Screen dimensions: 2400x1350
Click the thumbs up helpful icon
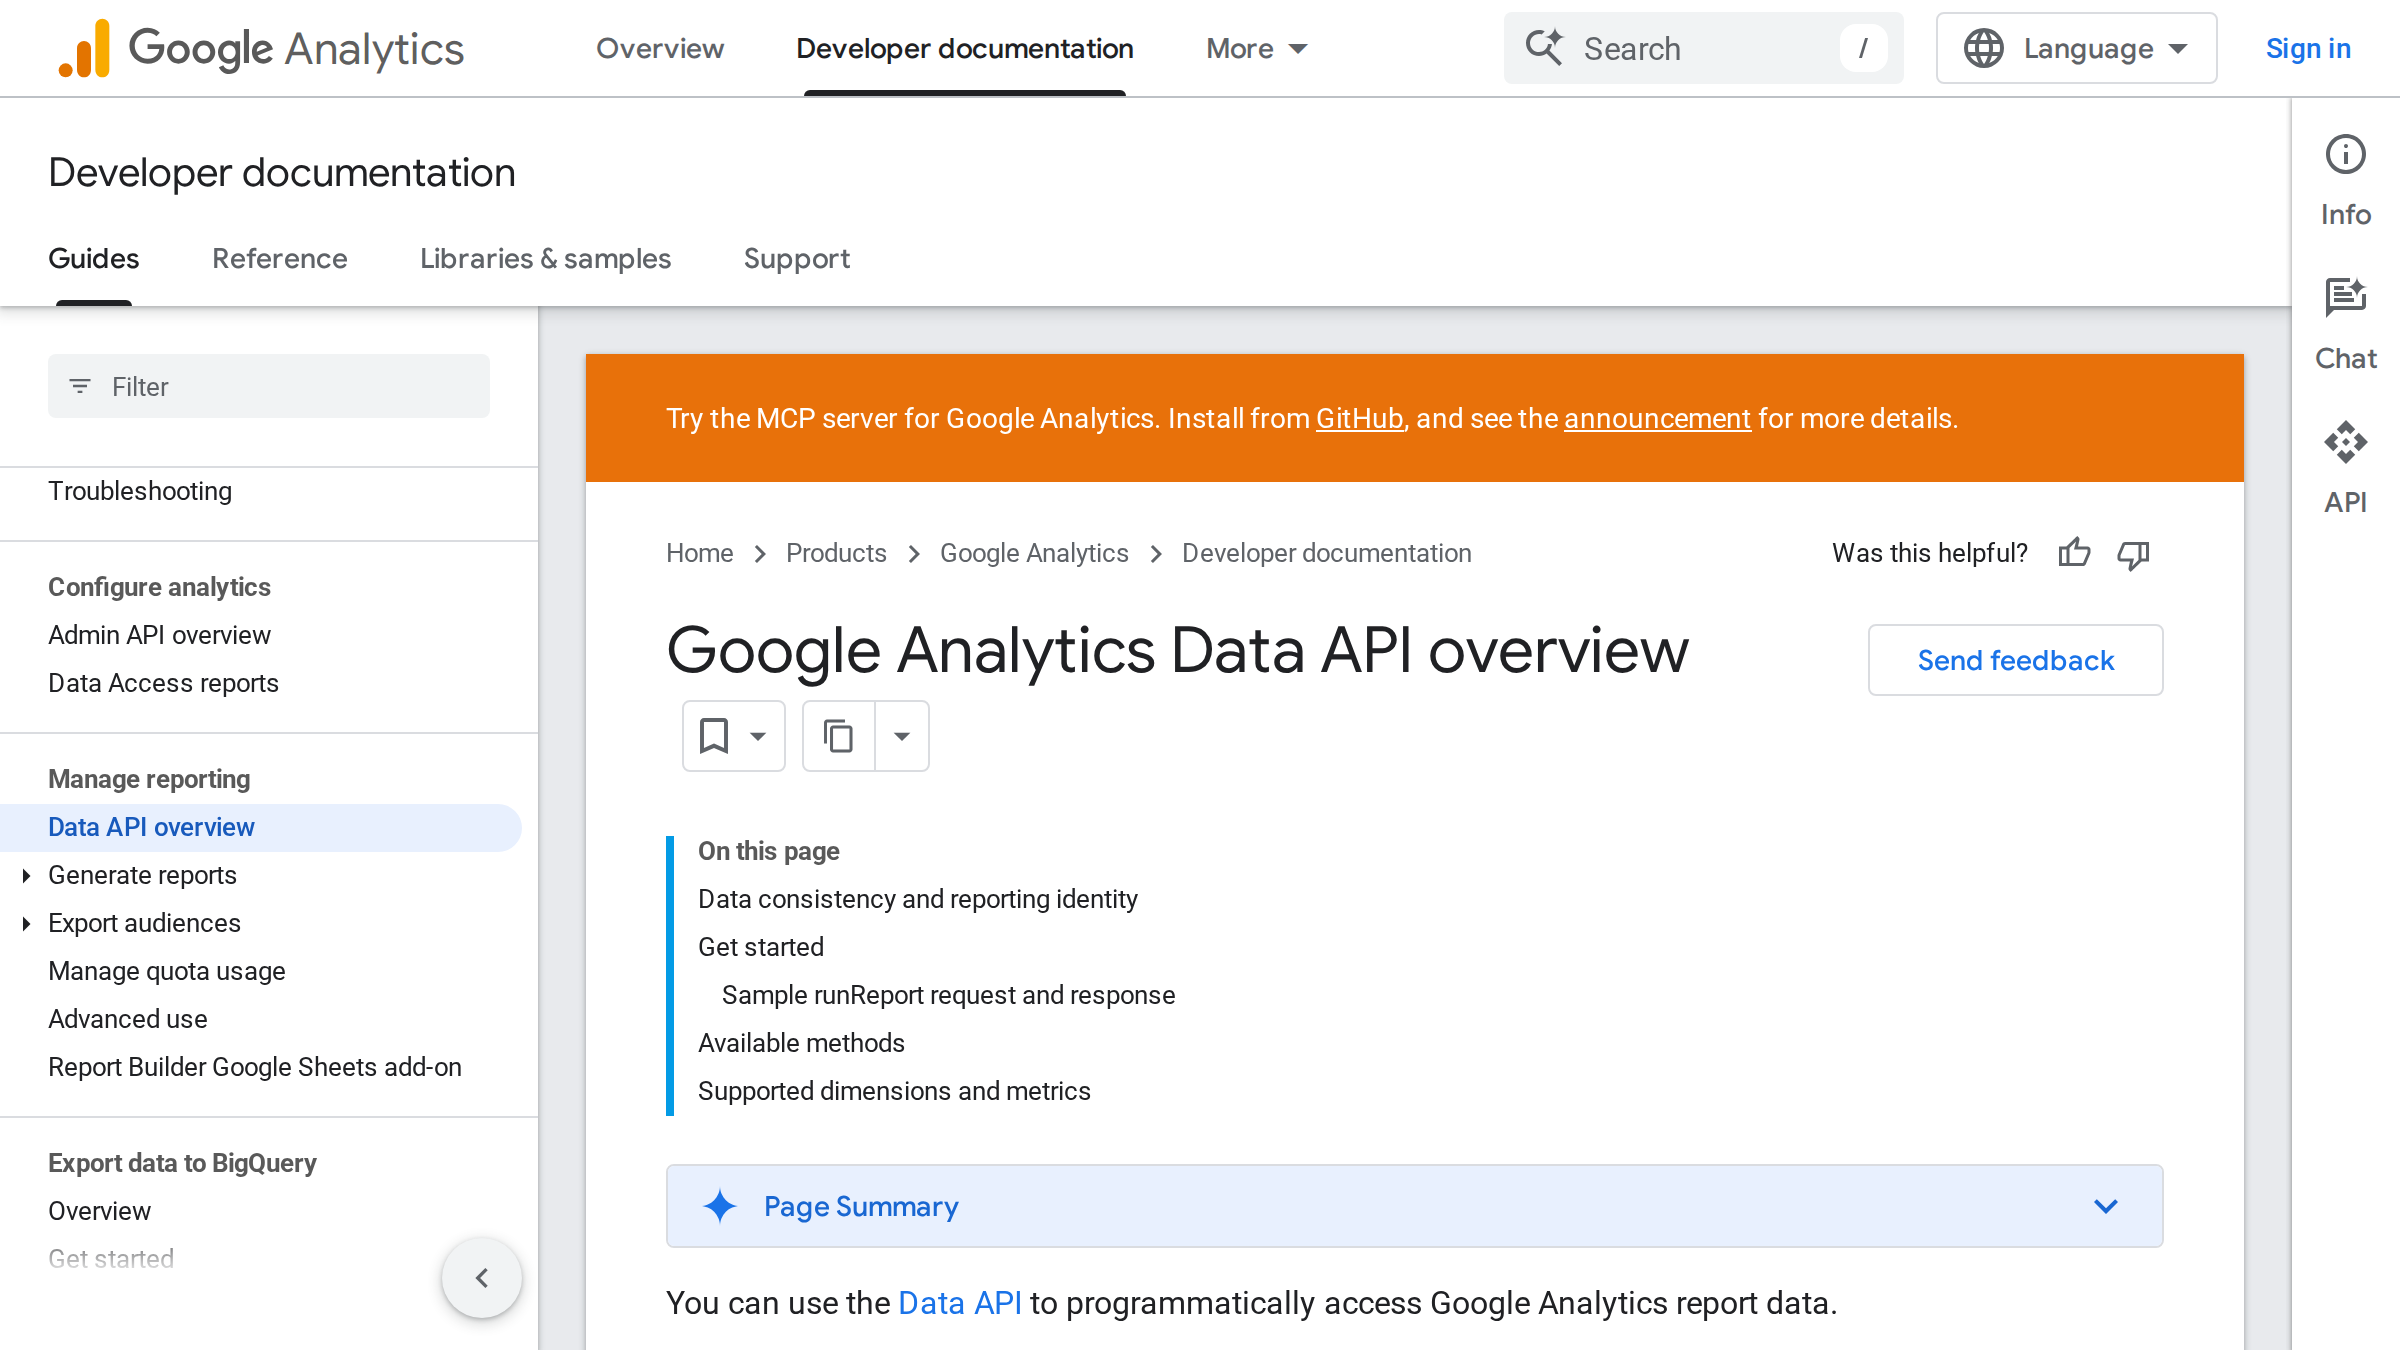coord(2074,553)
